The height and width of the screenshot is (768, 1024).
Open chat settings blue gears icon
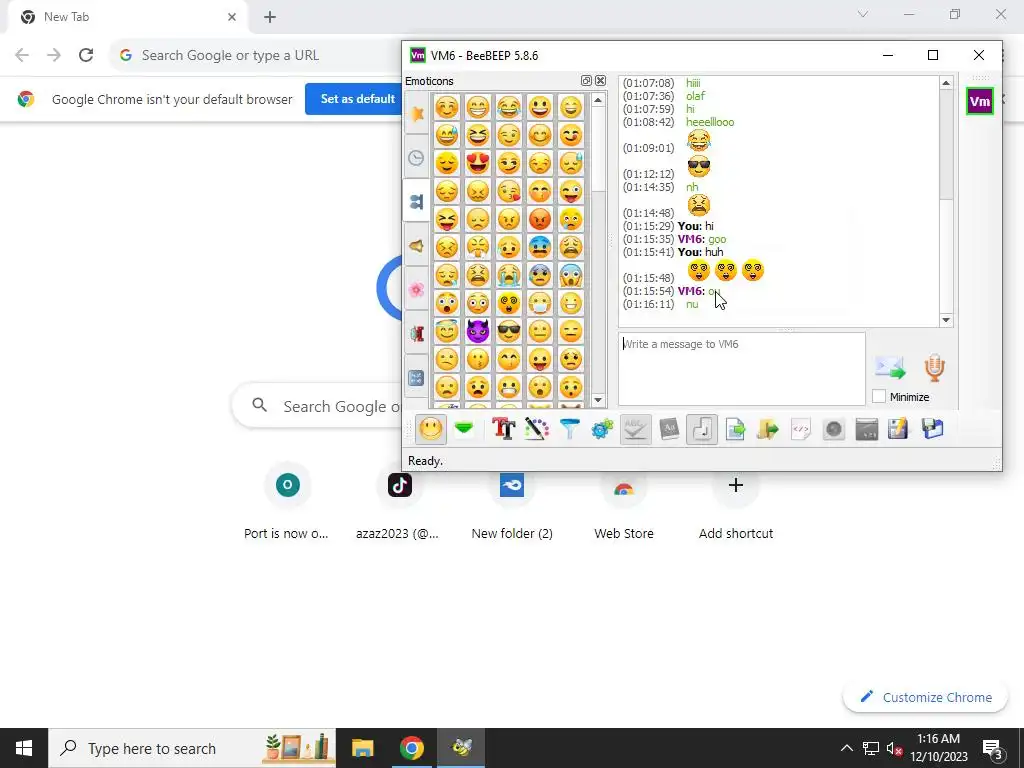[x=602, y=429]
